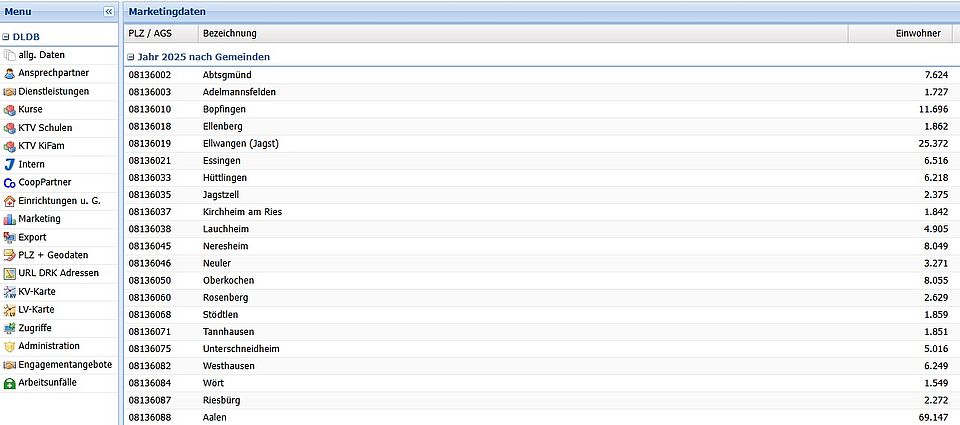Click the Intern J icon

pos(10,164)
